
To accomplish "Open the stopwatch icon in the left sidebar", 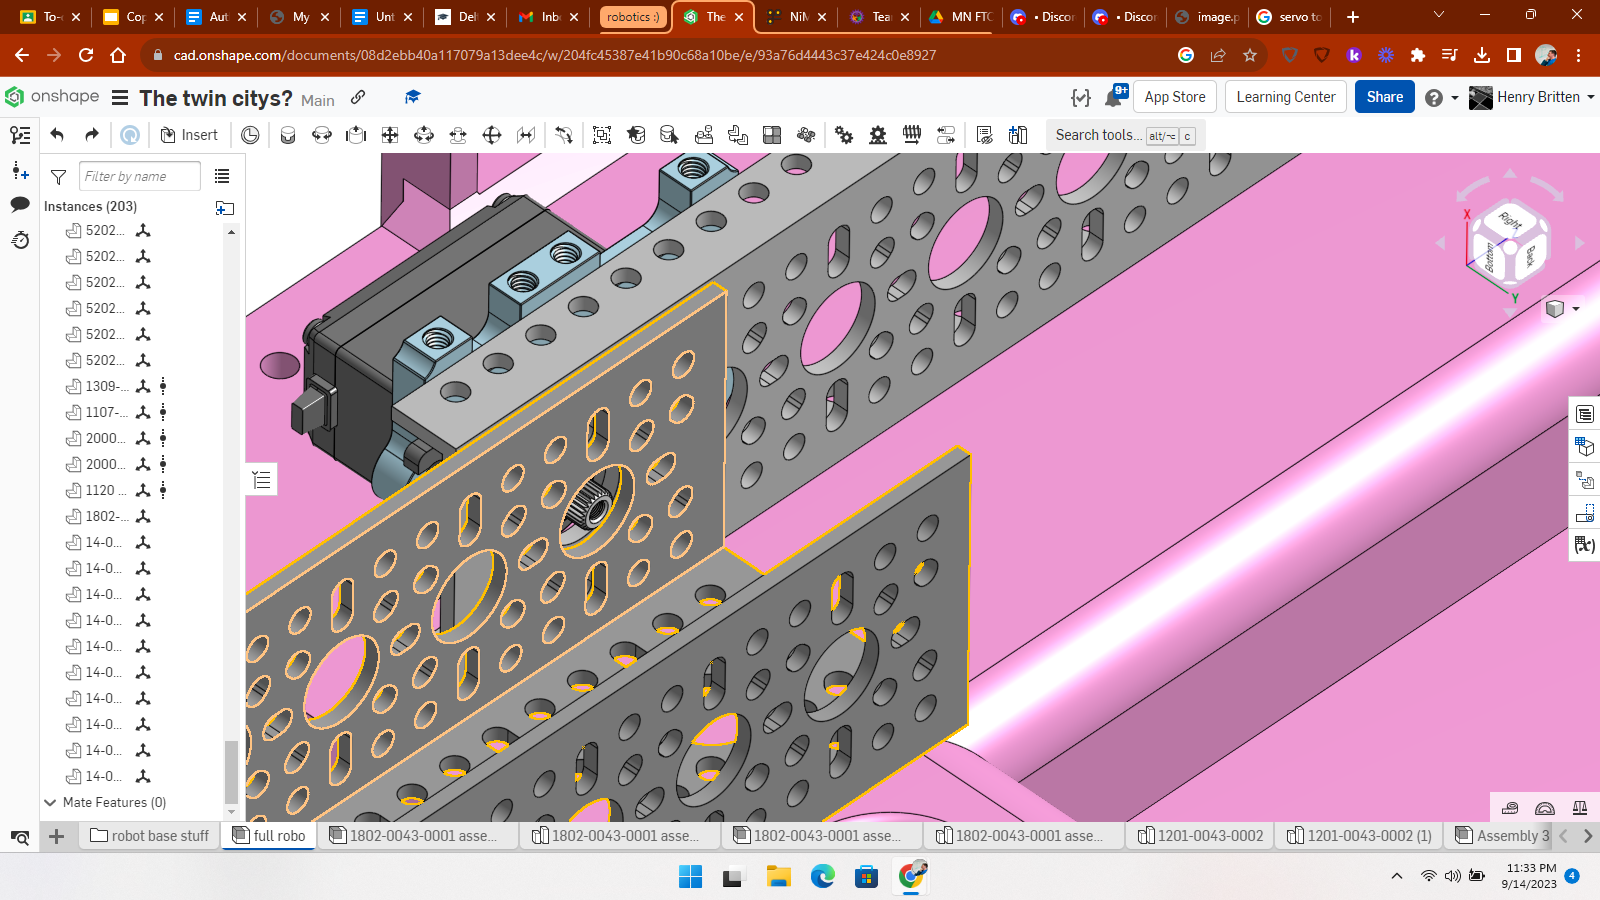I will click(x=20, y=240).
